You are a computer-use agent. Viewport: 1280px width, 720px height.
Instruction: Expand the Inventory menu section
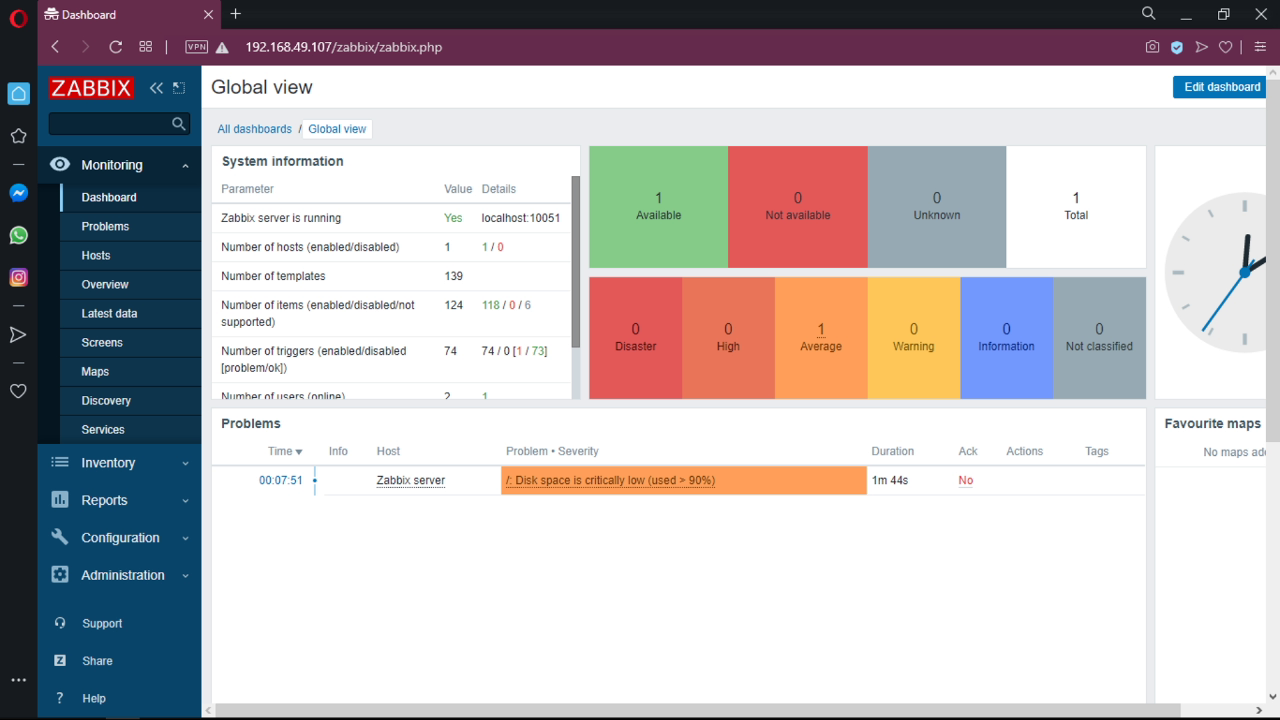click(x=120, y=463)
